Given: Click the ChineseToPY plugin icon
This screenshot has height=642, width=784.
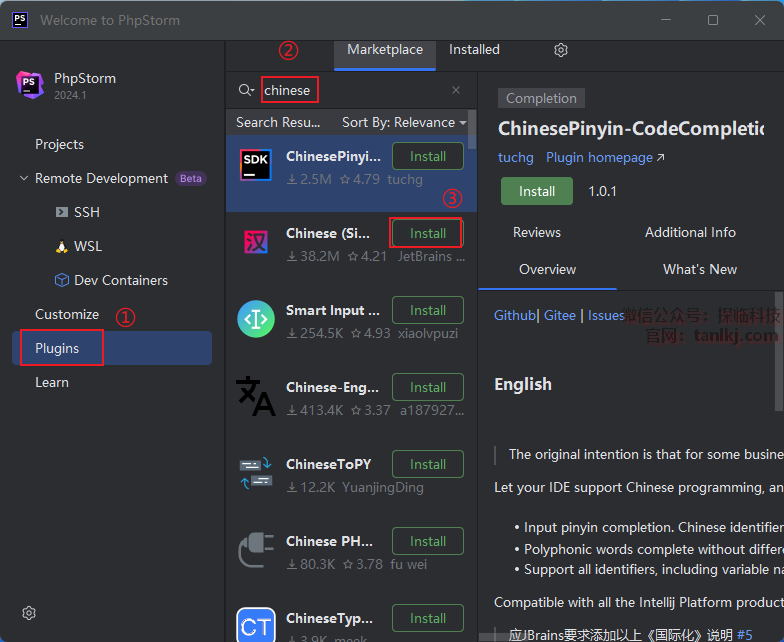Looking at the screenshot, I should (x=256, y=473).
